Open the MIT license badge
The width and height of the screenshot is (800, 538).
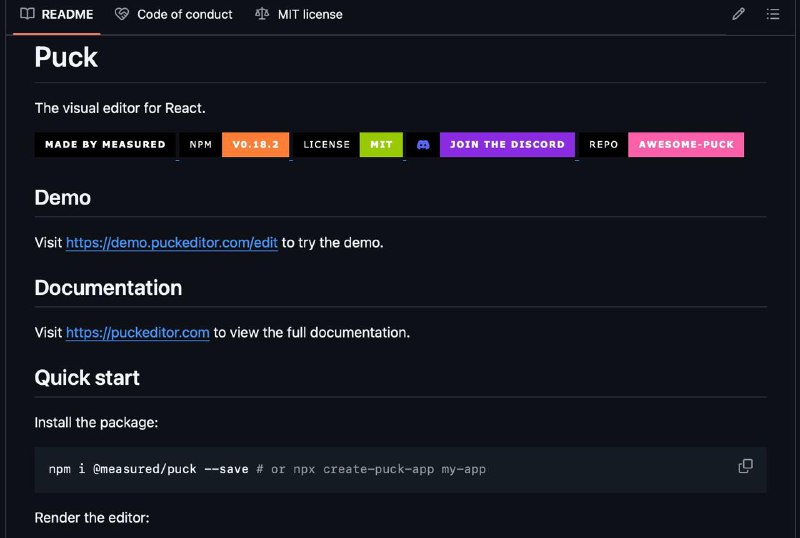pyautogui.click(x=348, y=144)
